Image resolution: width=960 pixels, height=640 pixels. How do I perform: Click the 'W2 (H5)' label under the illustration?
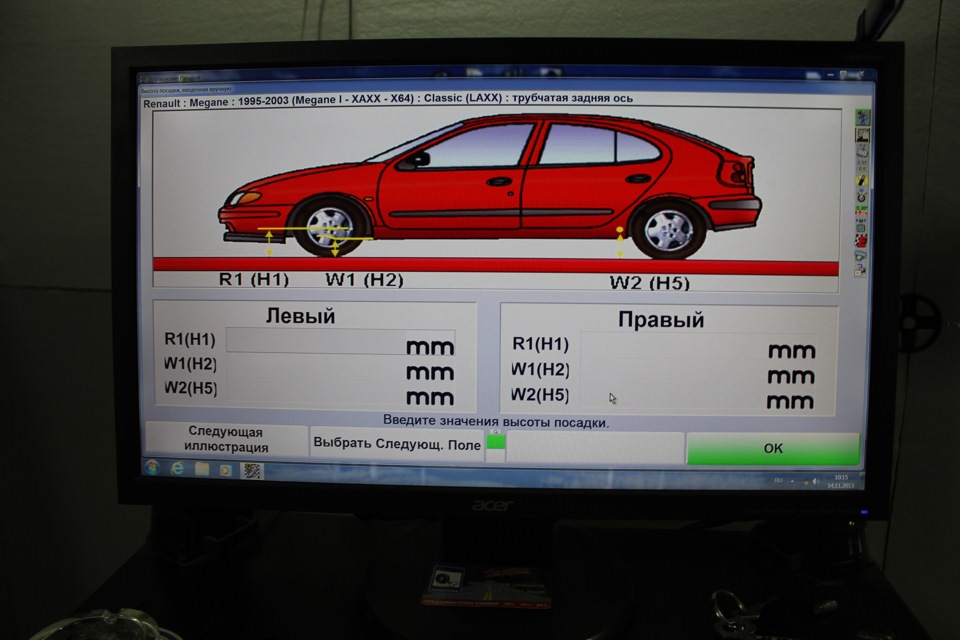tap(650, 283)
